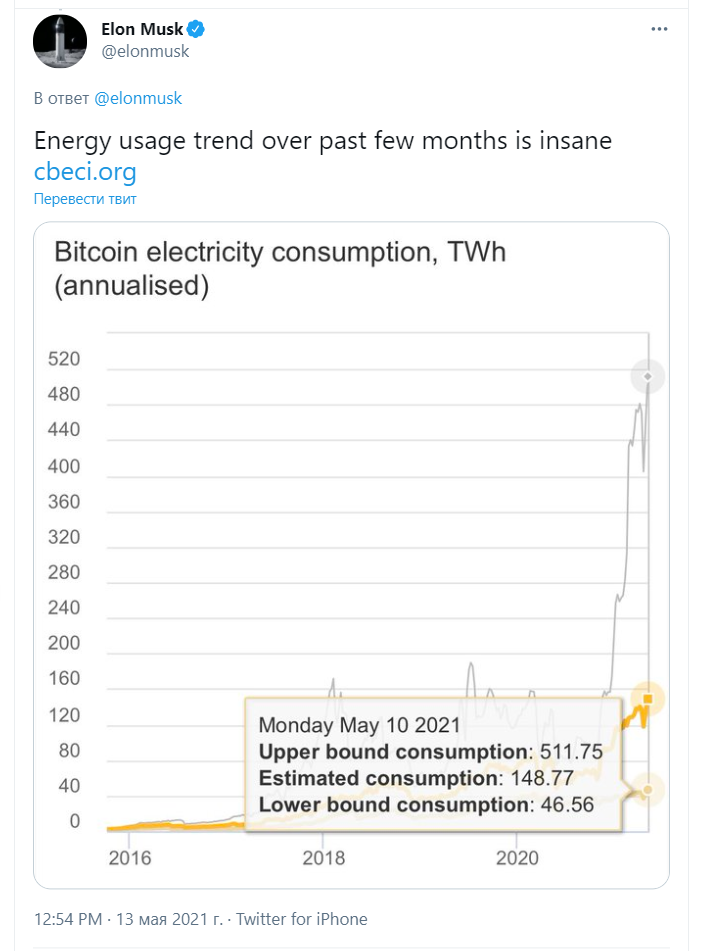
Task: Click the grey upper bound chart marker
Action: (x=648, y=377)
